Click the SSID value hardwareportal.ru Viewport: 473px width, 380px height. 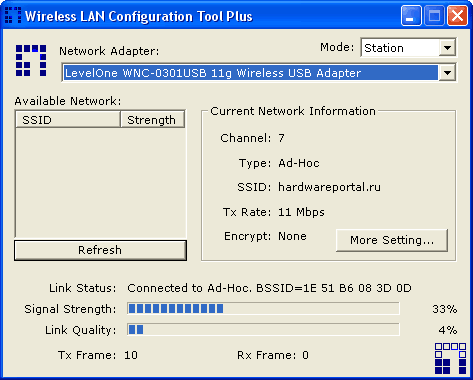[x=329, y=187]
